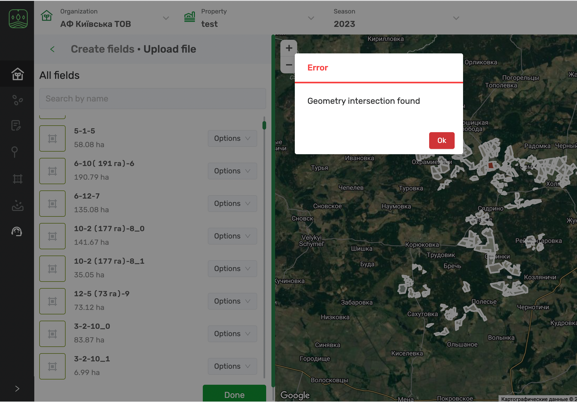Zoom out on the map with minus
577x404 pixels.
(x=289, y=65)
